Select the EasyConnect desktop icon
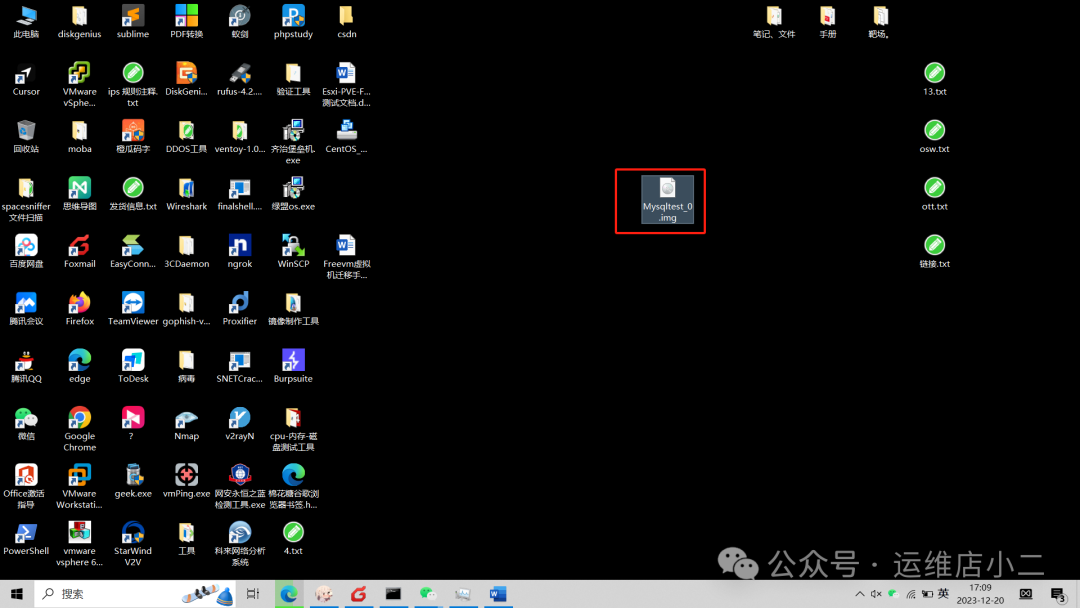 click(x=133, y=251)
